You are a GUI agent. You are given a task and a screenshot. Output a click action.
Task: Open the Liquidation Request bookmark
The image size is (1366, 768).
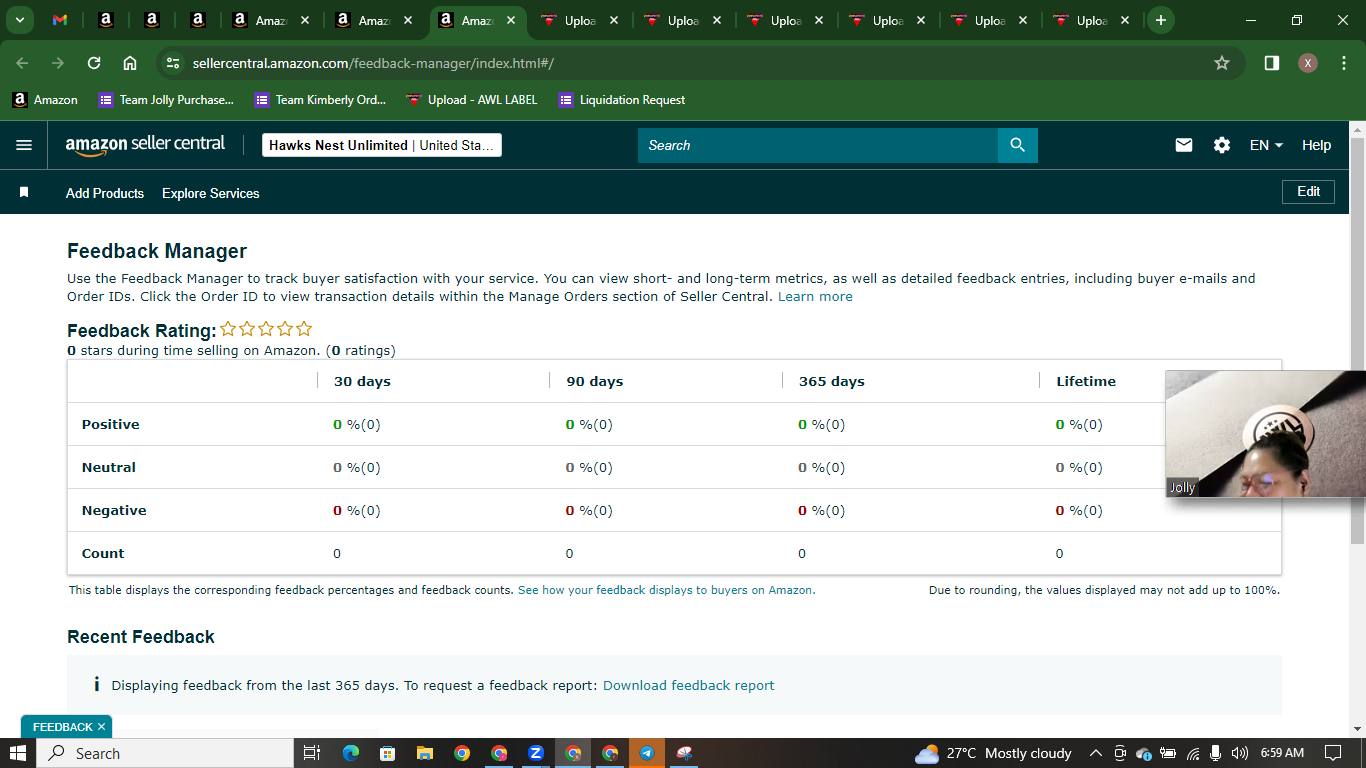click(x=622, y=100)
